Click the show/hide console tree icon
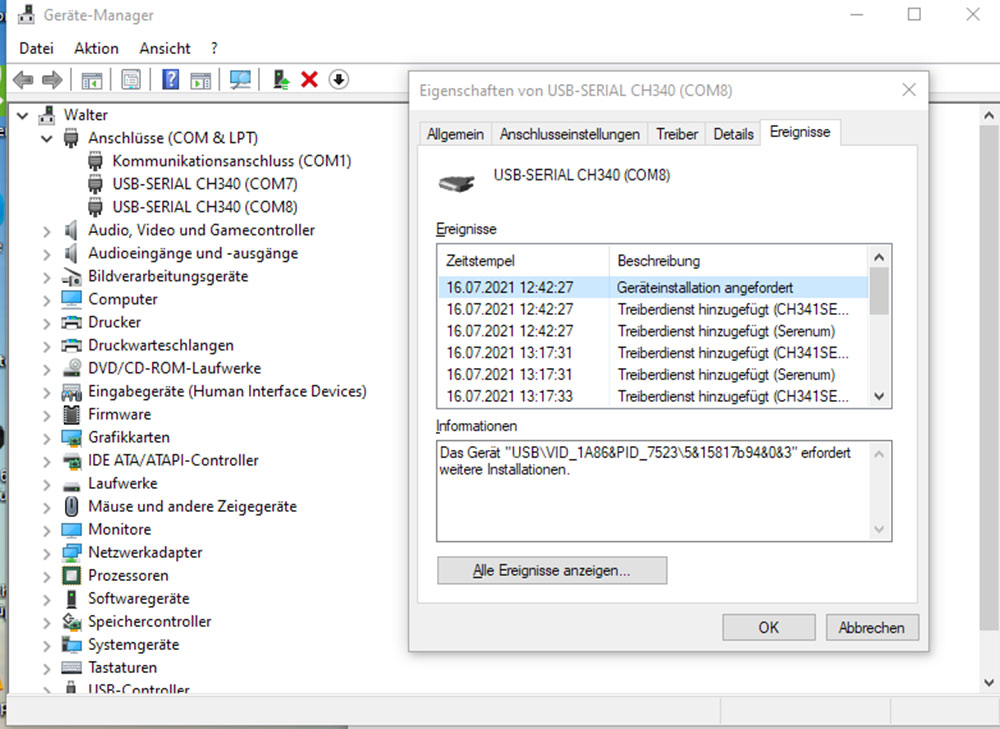The height and width of the screenshot is (729, 1000). coord(92,80)
